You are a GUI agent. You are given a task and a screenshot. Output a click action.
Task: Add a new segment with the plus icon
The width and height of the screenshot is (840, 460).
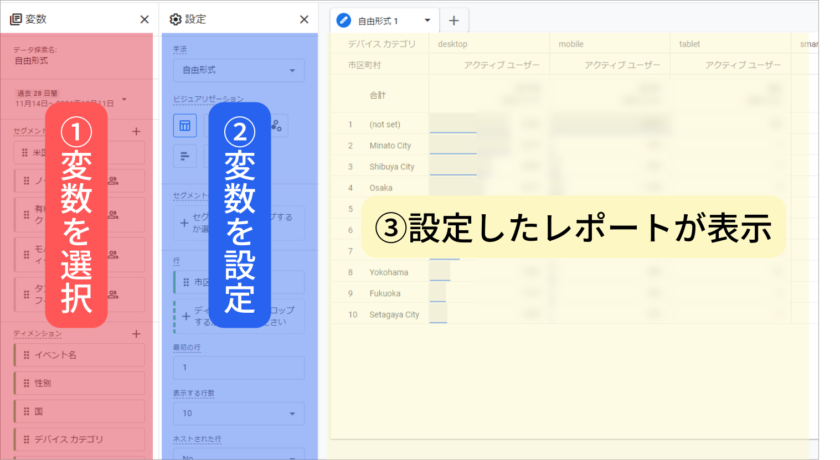coord(137,131)
